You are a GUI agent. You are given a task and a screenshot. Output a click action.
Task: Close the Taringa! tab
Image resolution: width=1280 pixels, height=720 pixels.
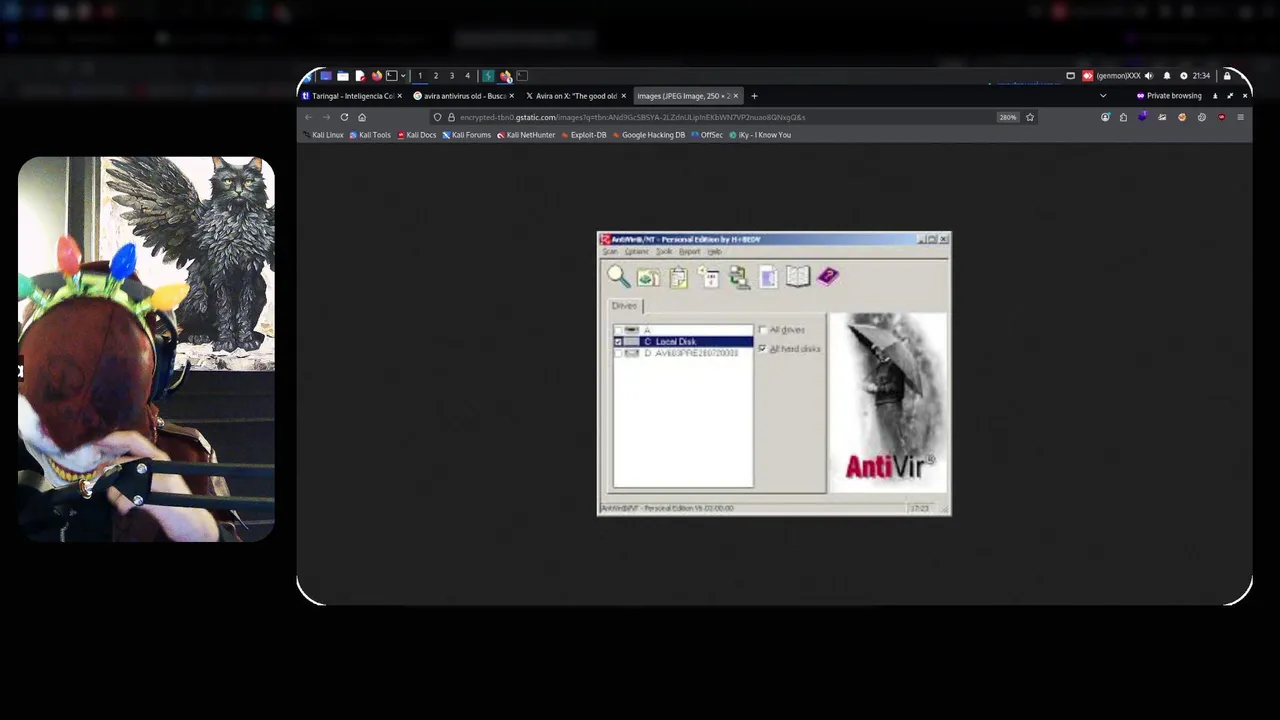pyautogui.click(x=399, y=96)
